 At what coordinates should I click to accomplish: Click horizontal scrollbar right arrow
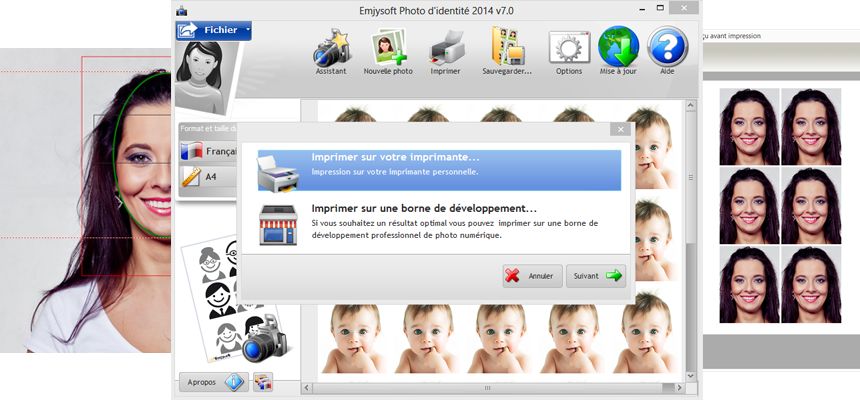(x=680, y=388)
